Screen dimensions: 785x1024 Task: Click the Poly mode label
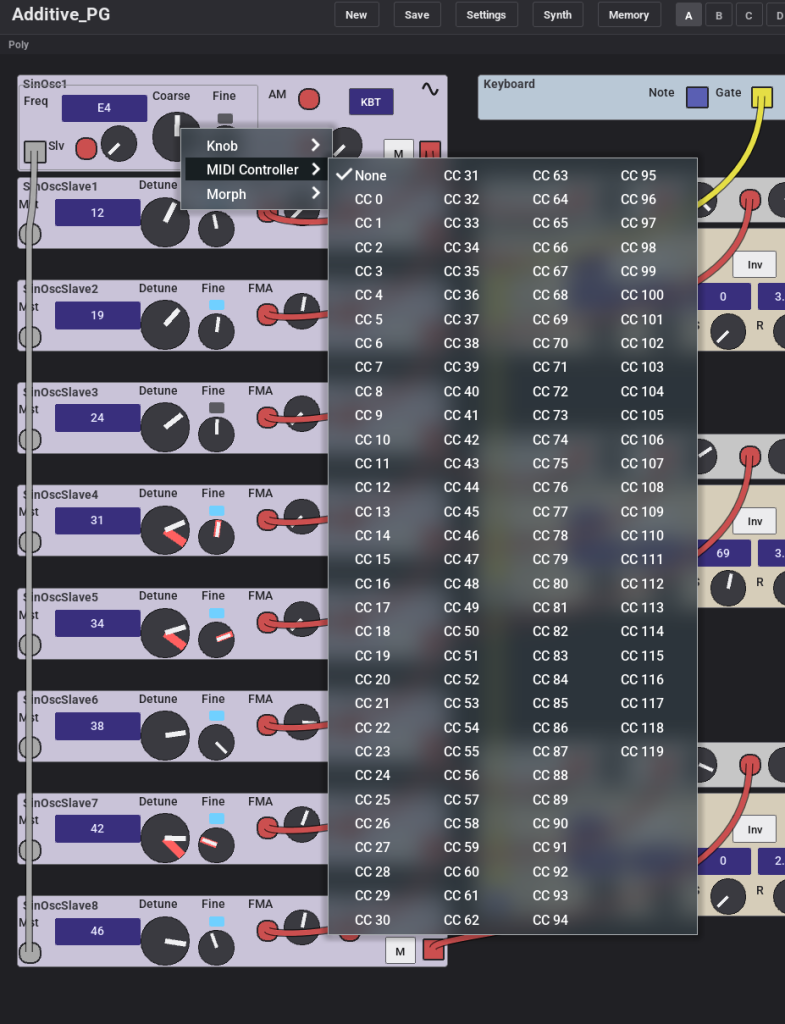coord(18,44)
